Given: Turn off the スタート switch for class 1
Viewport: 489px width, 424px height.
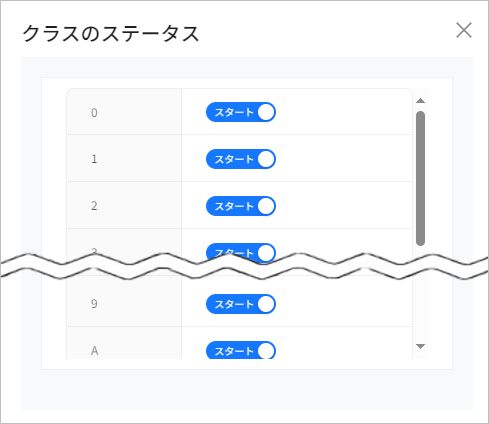Looking at the screenshot, I should [x=241, y=159].
